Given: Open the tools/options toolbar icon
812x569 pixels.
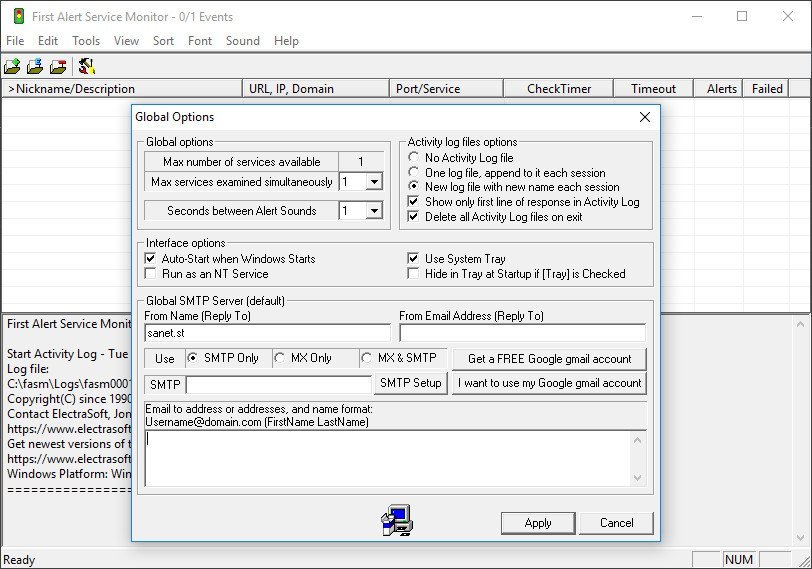Looking at the screenshot, I should tap(87, 67).
